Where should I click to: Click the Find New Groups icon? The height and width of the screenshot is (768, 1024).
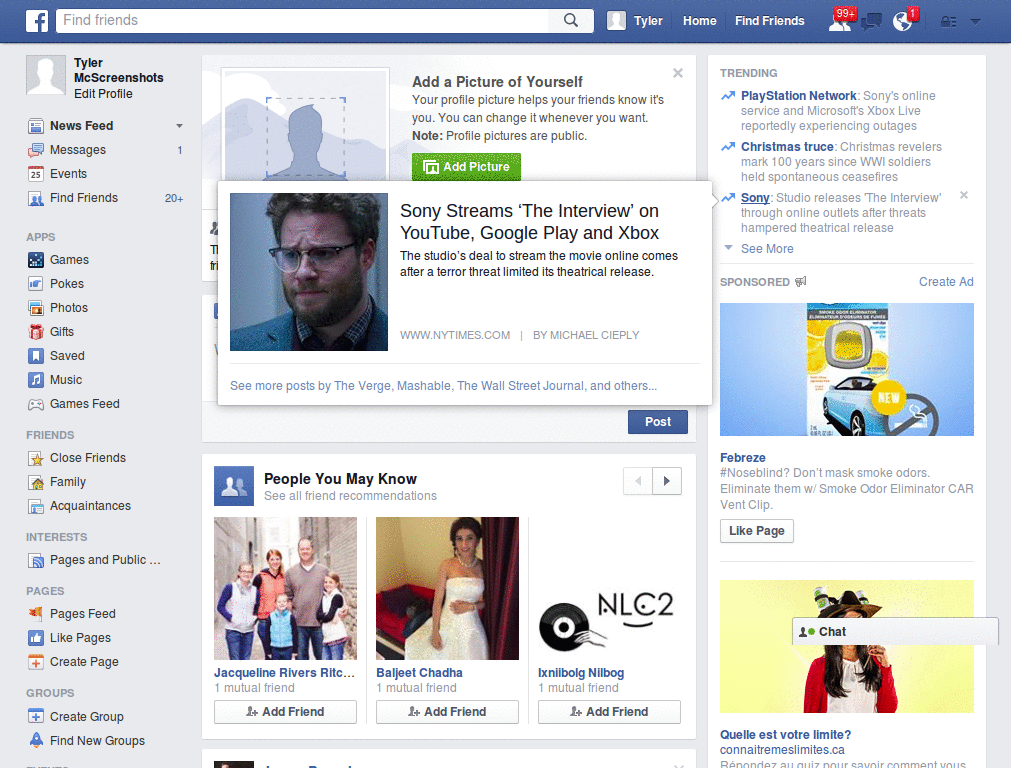tap(36, 741)
